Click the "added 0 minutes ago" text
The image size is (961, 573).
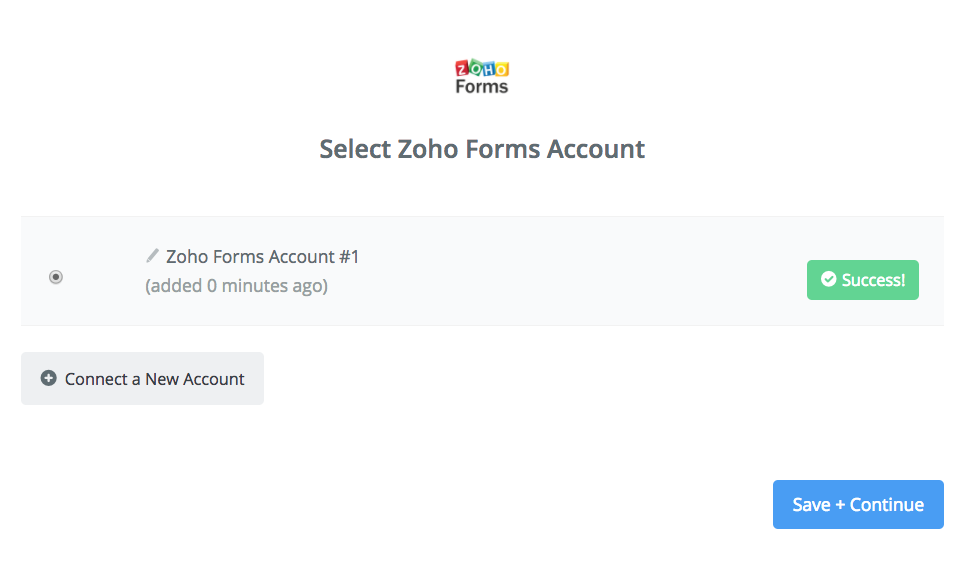(x=237, y=286)
